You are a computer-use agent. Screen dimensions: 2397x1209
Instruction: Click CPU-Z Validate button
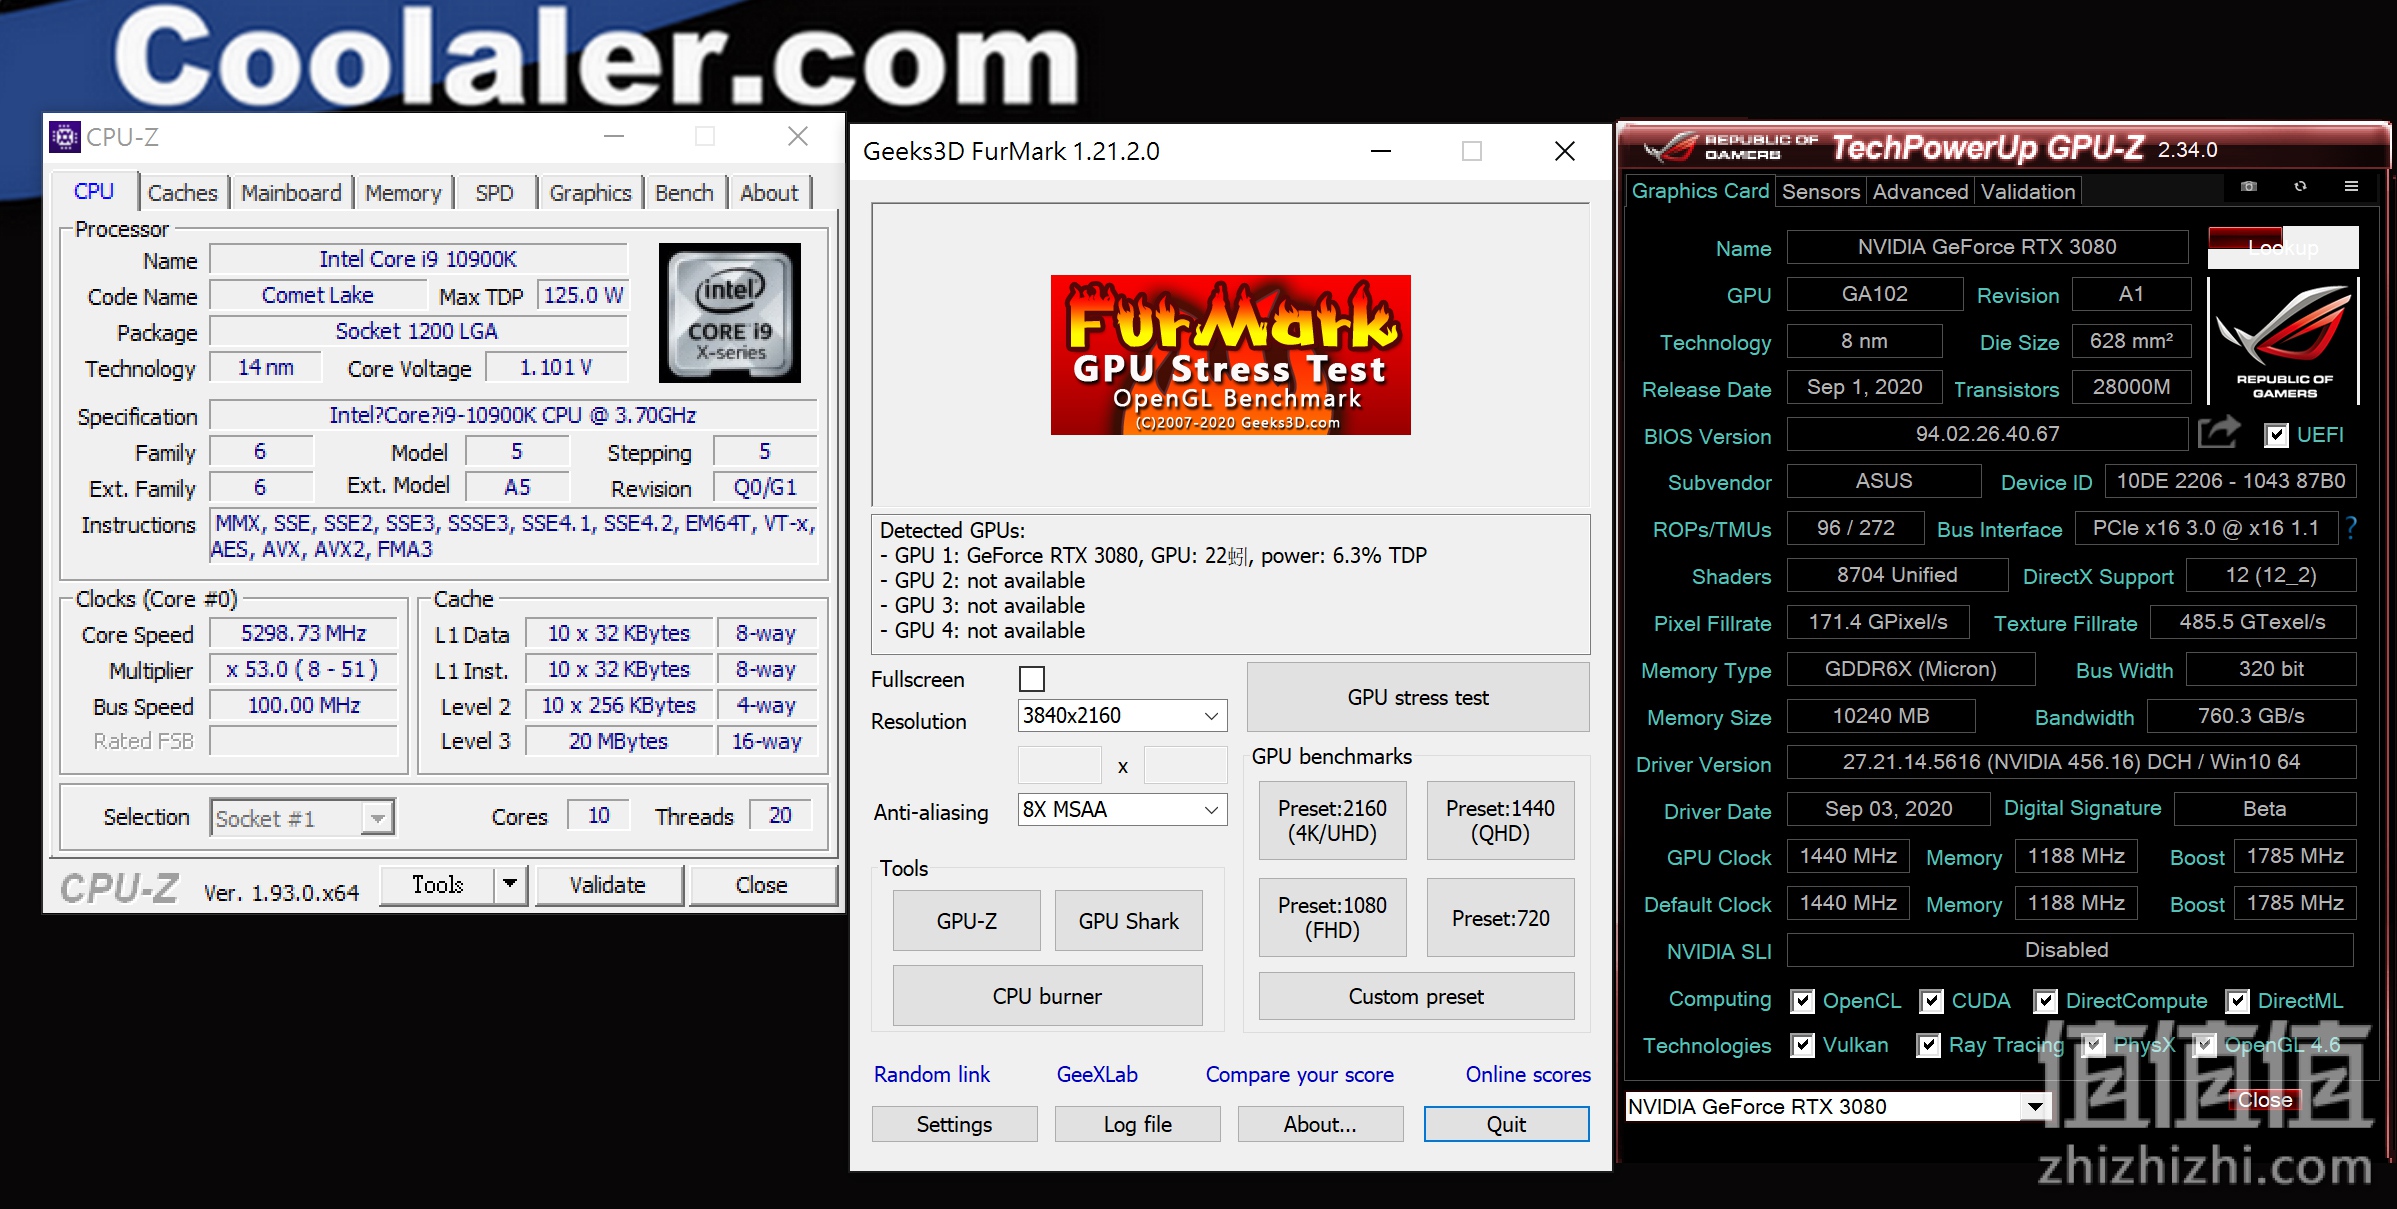pos(608,885)
